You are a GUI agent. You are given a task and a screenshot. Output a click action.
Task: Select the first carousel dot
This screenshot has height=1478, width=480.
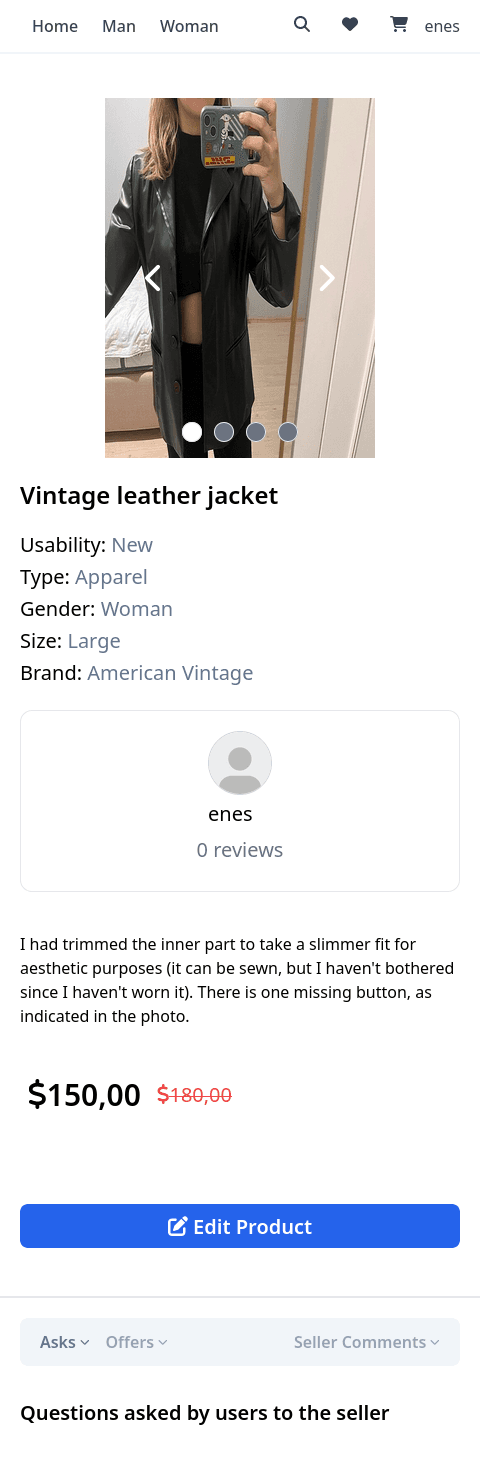(x=192, y=432)
